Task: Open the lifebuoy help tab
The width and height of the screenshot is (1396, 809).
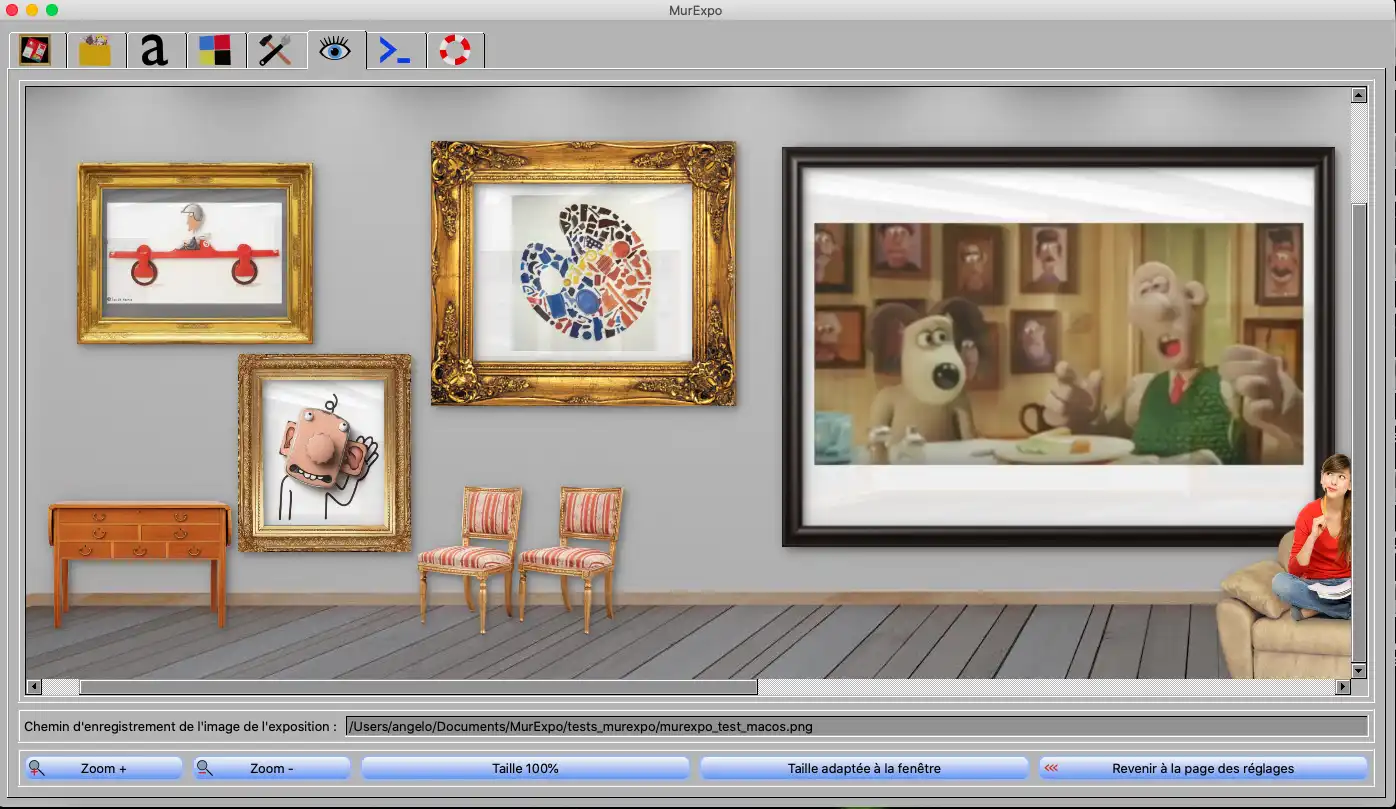Action: (455, 50)
